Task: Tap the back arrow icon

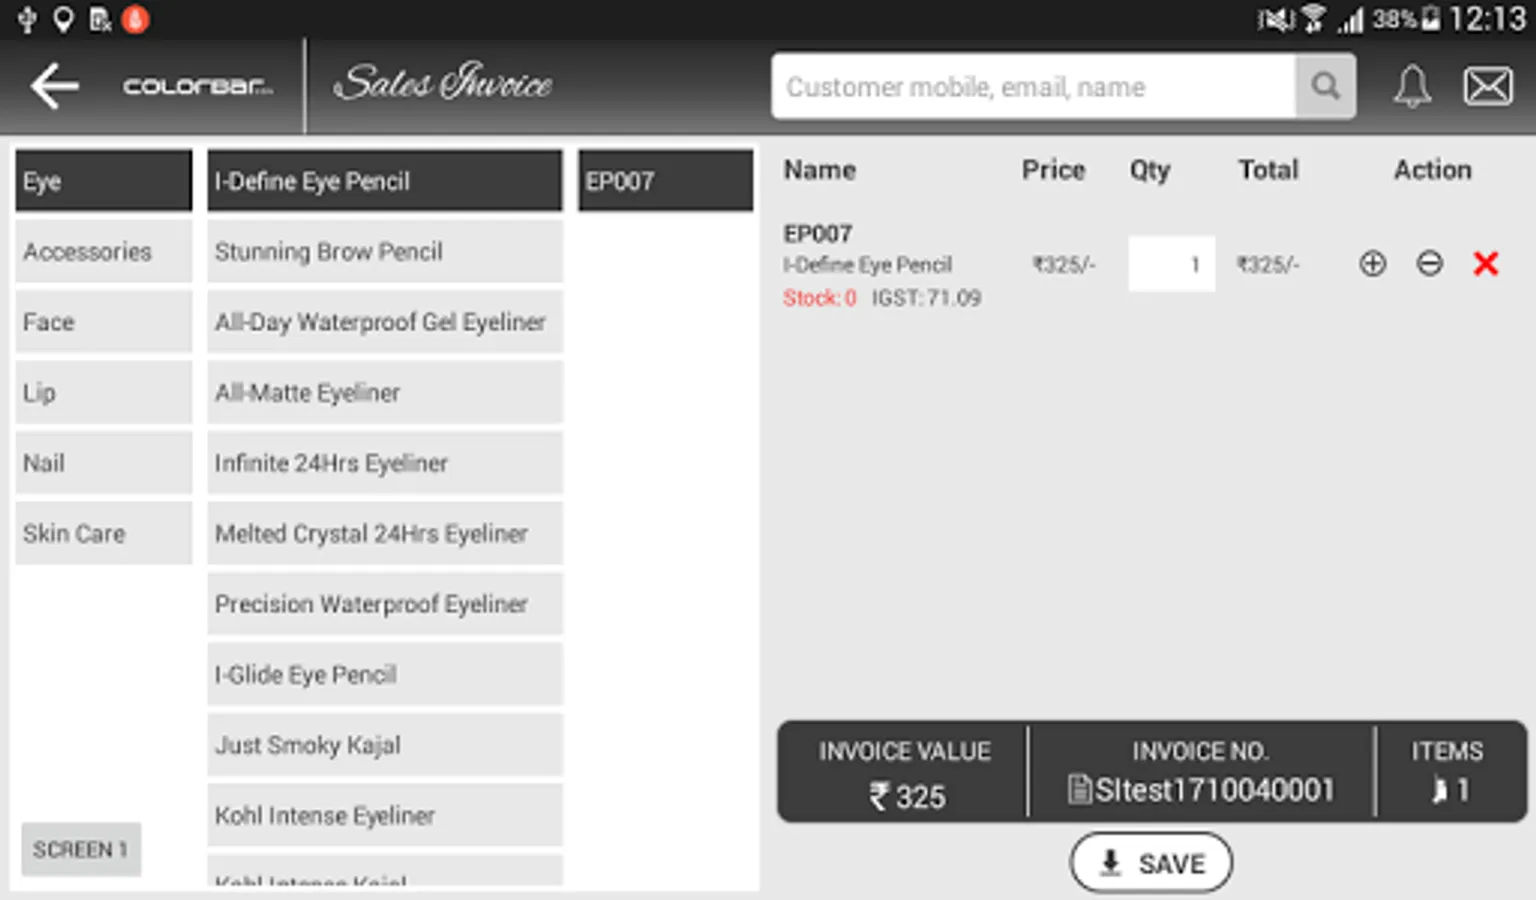Action: point(54,86)
